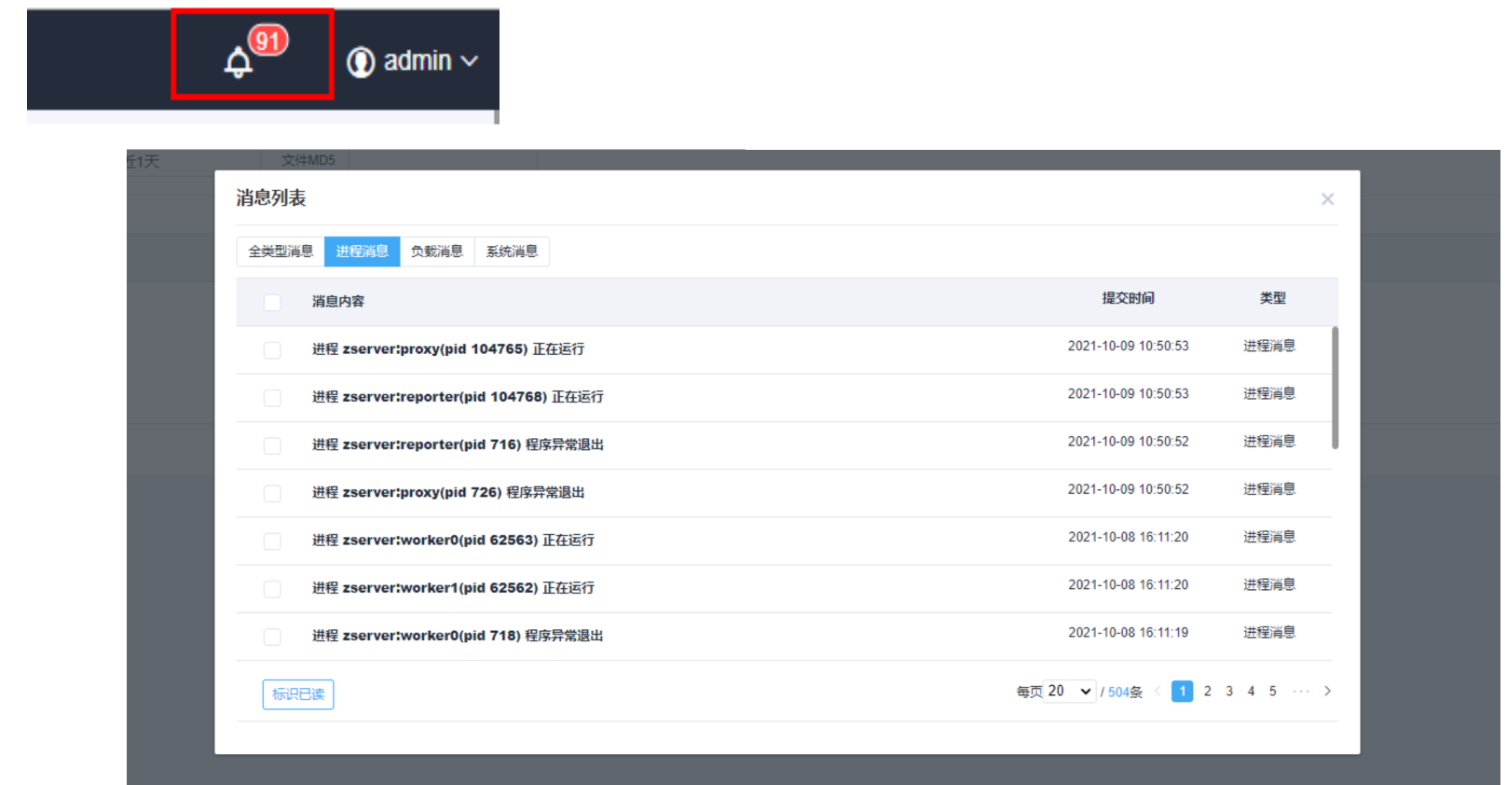Close the 消息列表 dialog with X
The image size is (1512, 785).
click(x=1327, y=199)
